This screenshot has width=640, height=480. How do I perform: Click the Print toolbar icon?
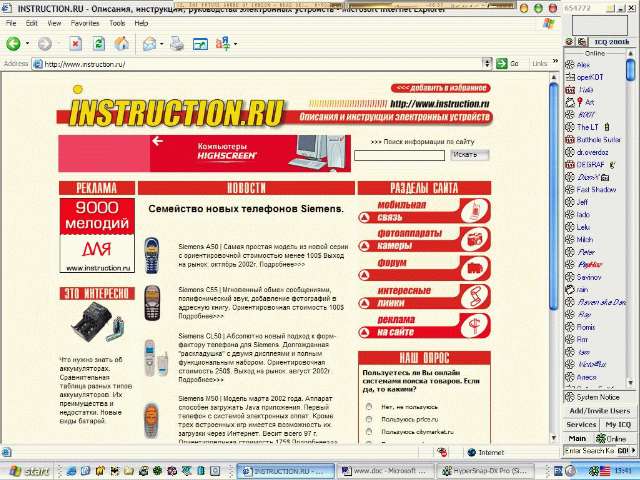tap(177, 44)
